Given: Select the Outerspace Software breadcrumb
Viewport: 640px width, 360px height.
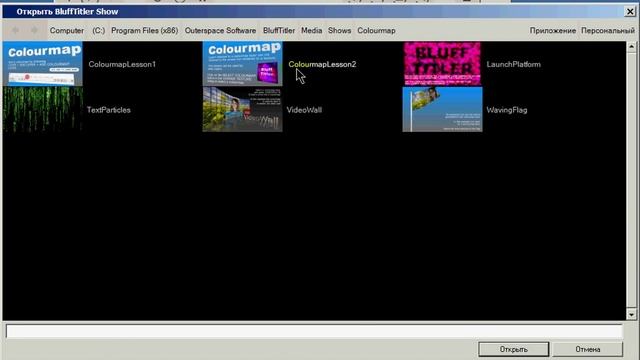Looking at the screenshot, I should pyautogui.click(x=220, y=31).
